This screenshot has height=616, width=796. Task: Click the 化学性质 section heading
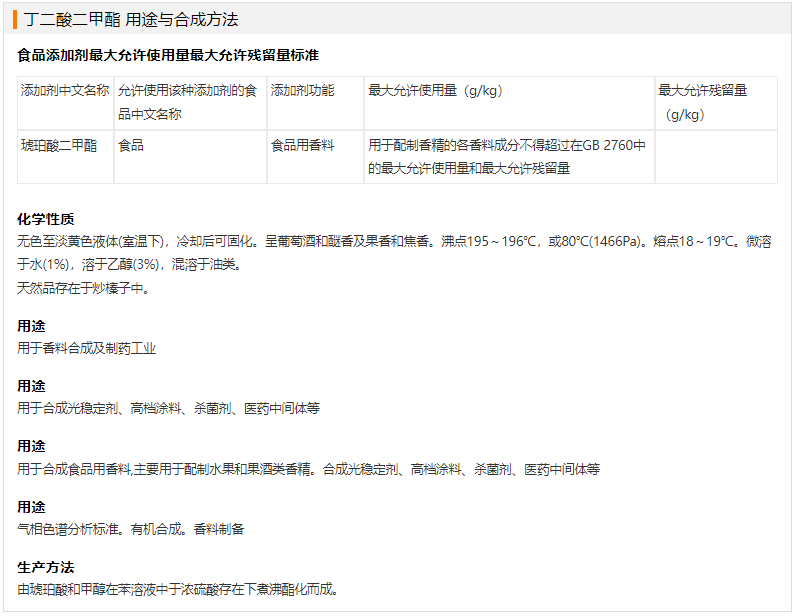pos(46,219)
